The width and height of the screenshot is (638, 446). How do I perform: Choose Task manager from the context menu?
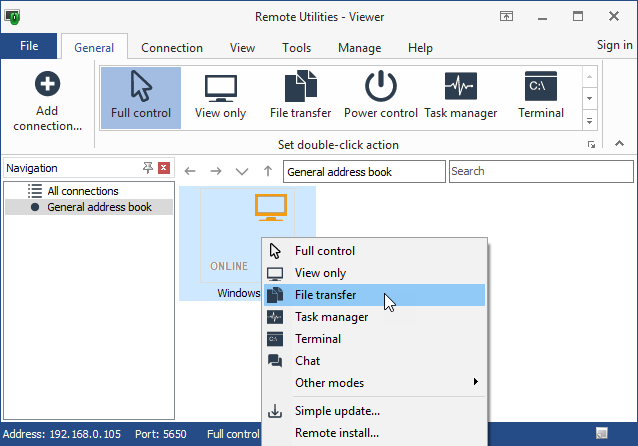374,317
